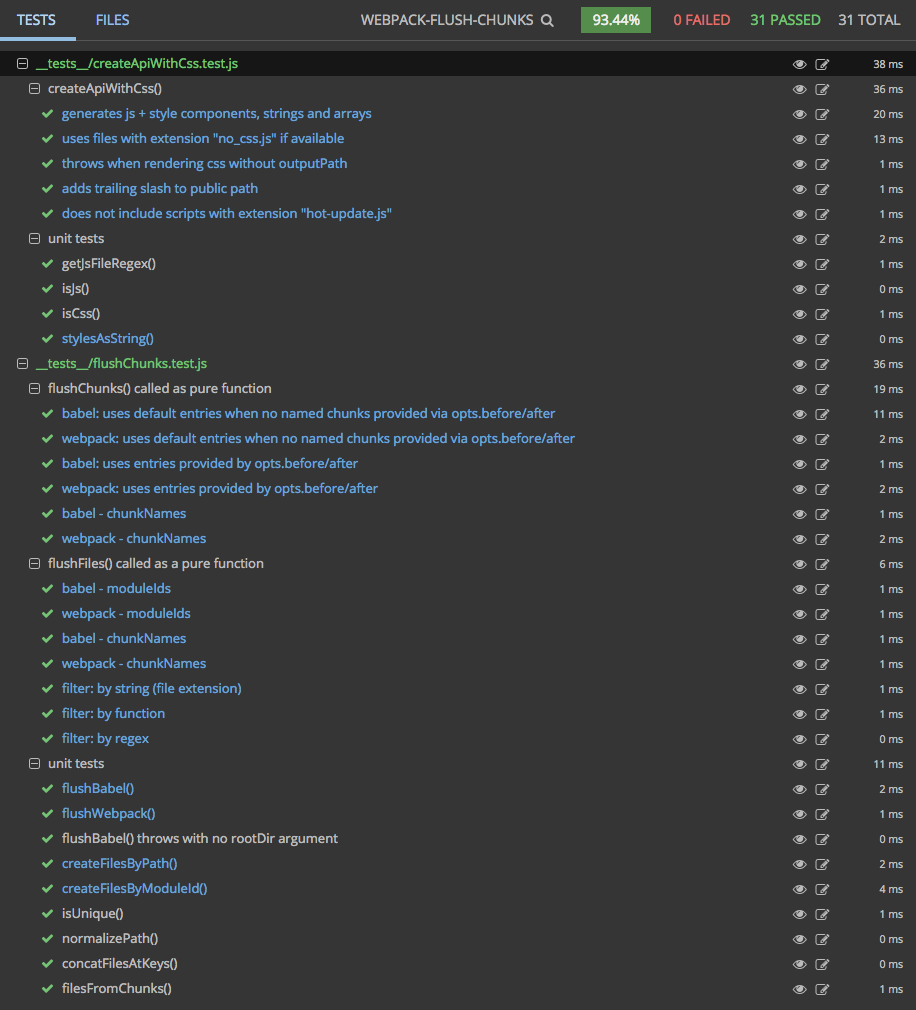This screenshot has height=1010, width=916.
Task: Open test 'webpack - moduleIds'
Action: (126, 613)
